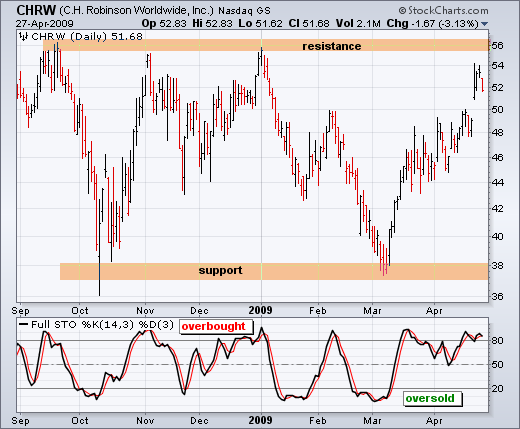520x429 pixels.
Task: Click the blue dropdown arrow beside Chg value
Action: point(485,24)
